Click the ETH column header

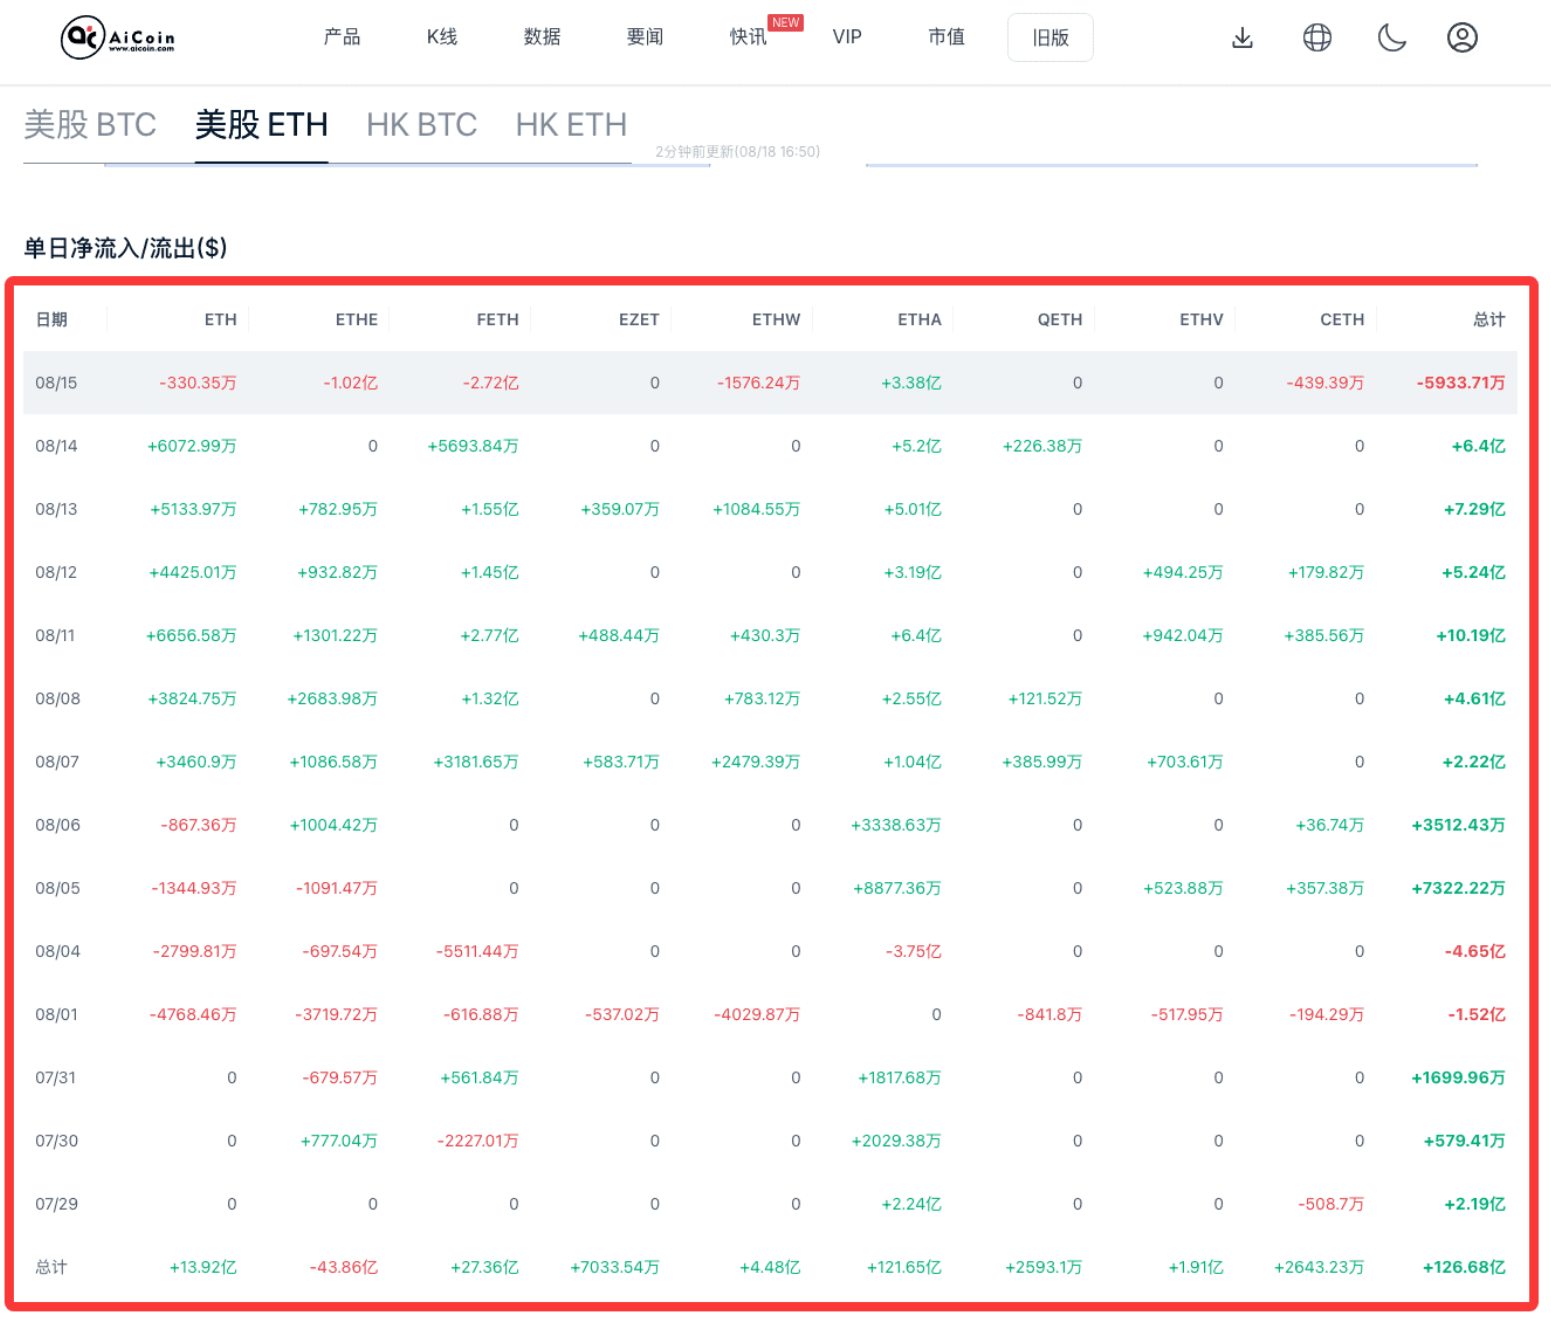(x=221, y=319)
